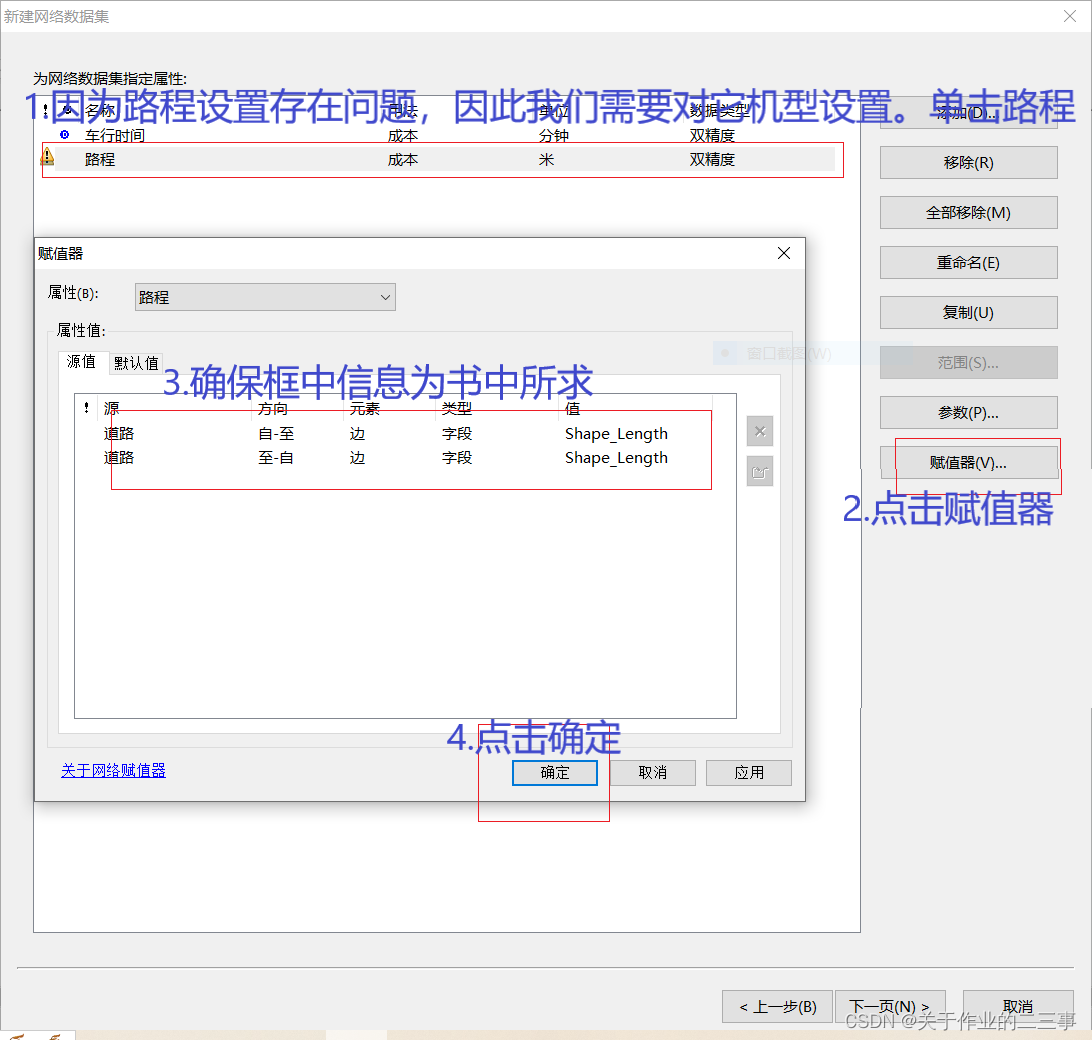This screenshot has height=1040, width=1092.
Task: Open parameters with the 参数(P) button
Action: tap(967, 412)
